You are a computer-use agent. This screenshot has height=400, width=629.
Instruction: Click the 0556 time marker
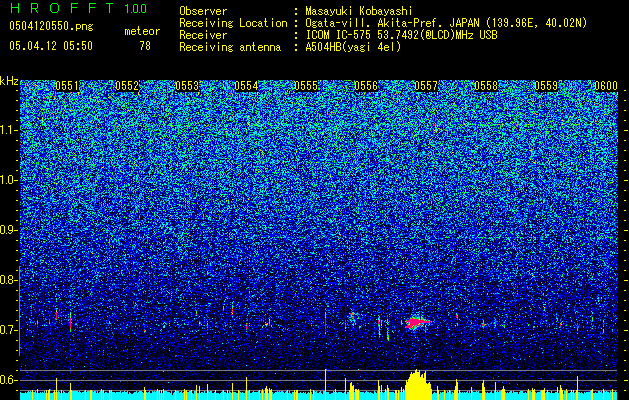[366, 86]
